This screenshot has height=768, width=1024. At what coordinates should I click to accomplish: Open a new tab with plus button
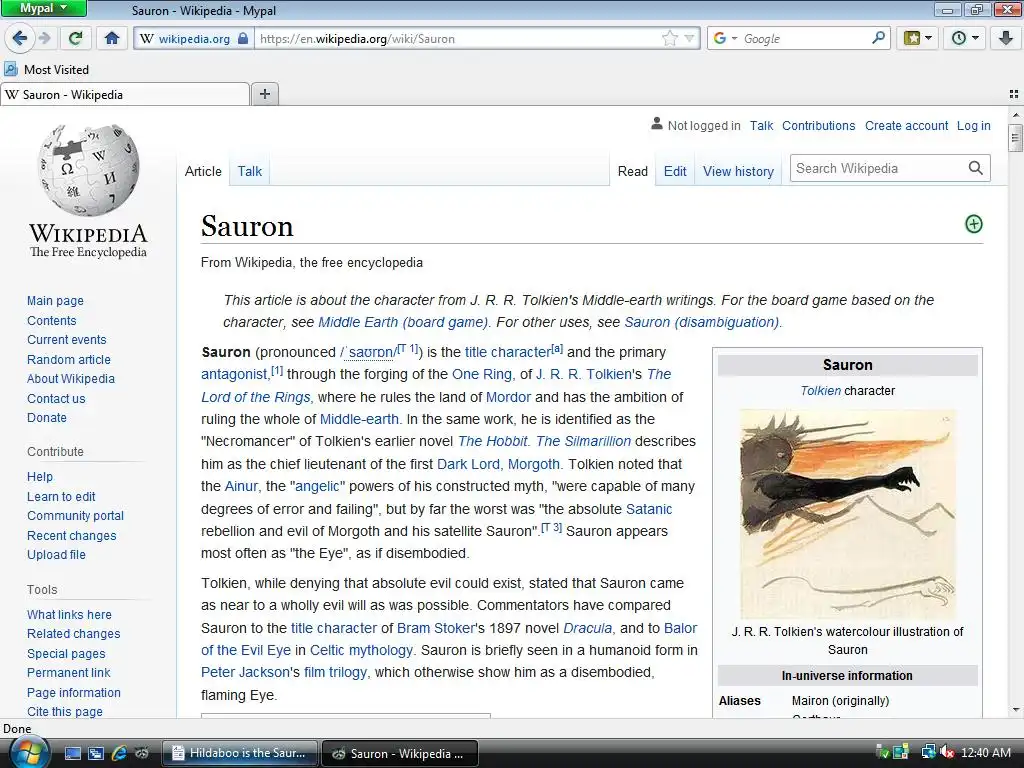(x=264, y=94)
